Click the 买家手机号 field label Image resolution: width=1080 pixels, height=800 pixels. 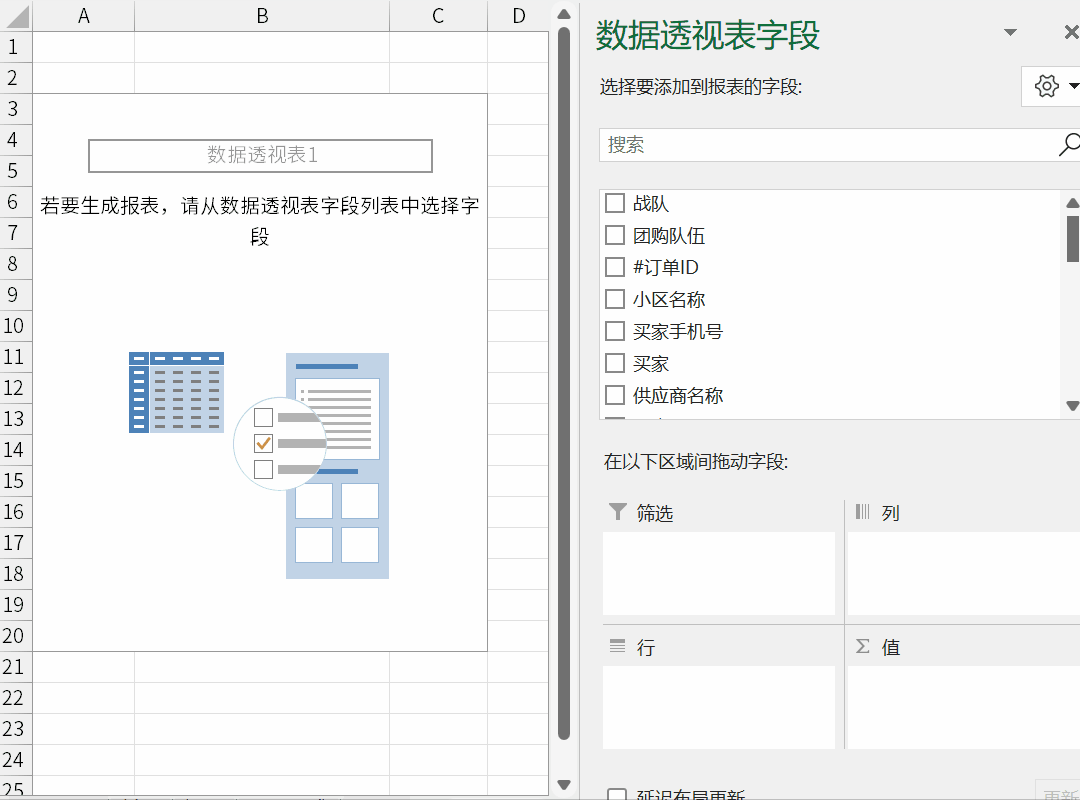(678, 331)
